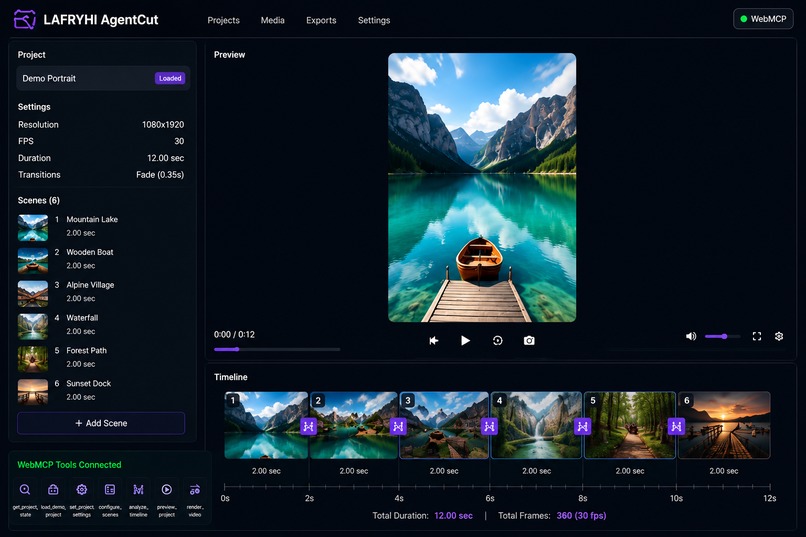The width and height of the screenshot is (806, 537).
Task: Open the Settings menu in top bar
Action: 374,20
